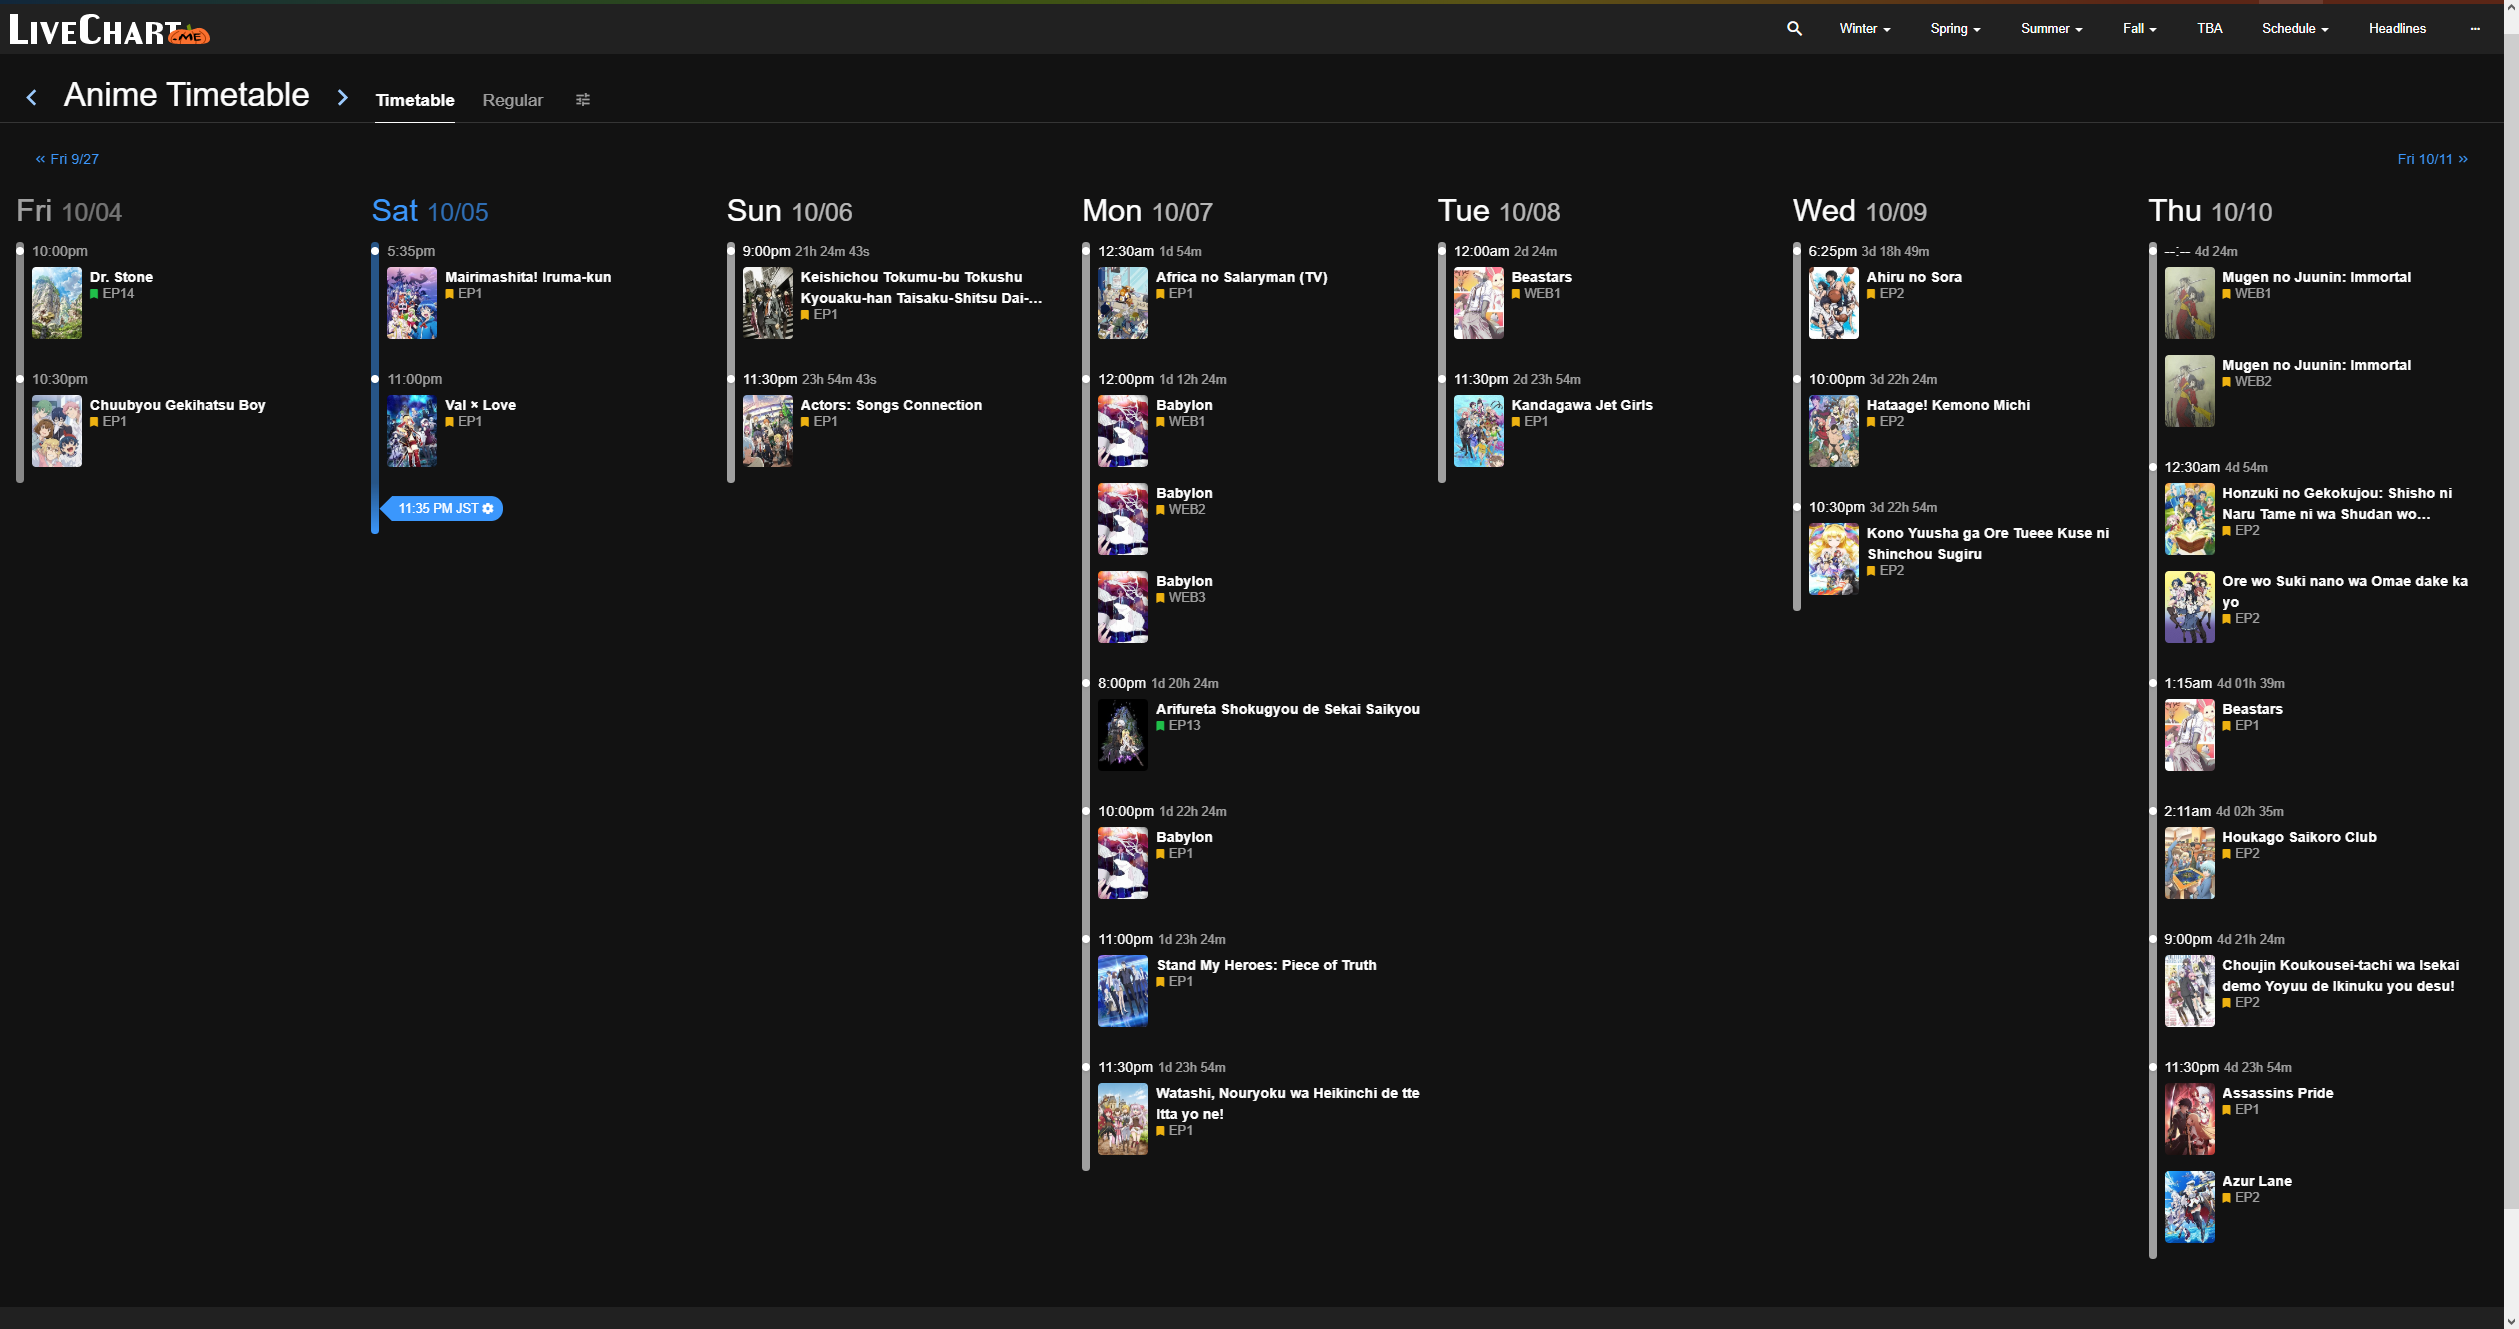2519x1329 pixels.
Task: Jump to next week Fri 10/11
Action: coord(2432,159)
